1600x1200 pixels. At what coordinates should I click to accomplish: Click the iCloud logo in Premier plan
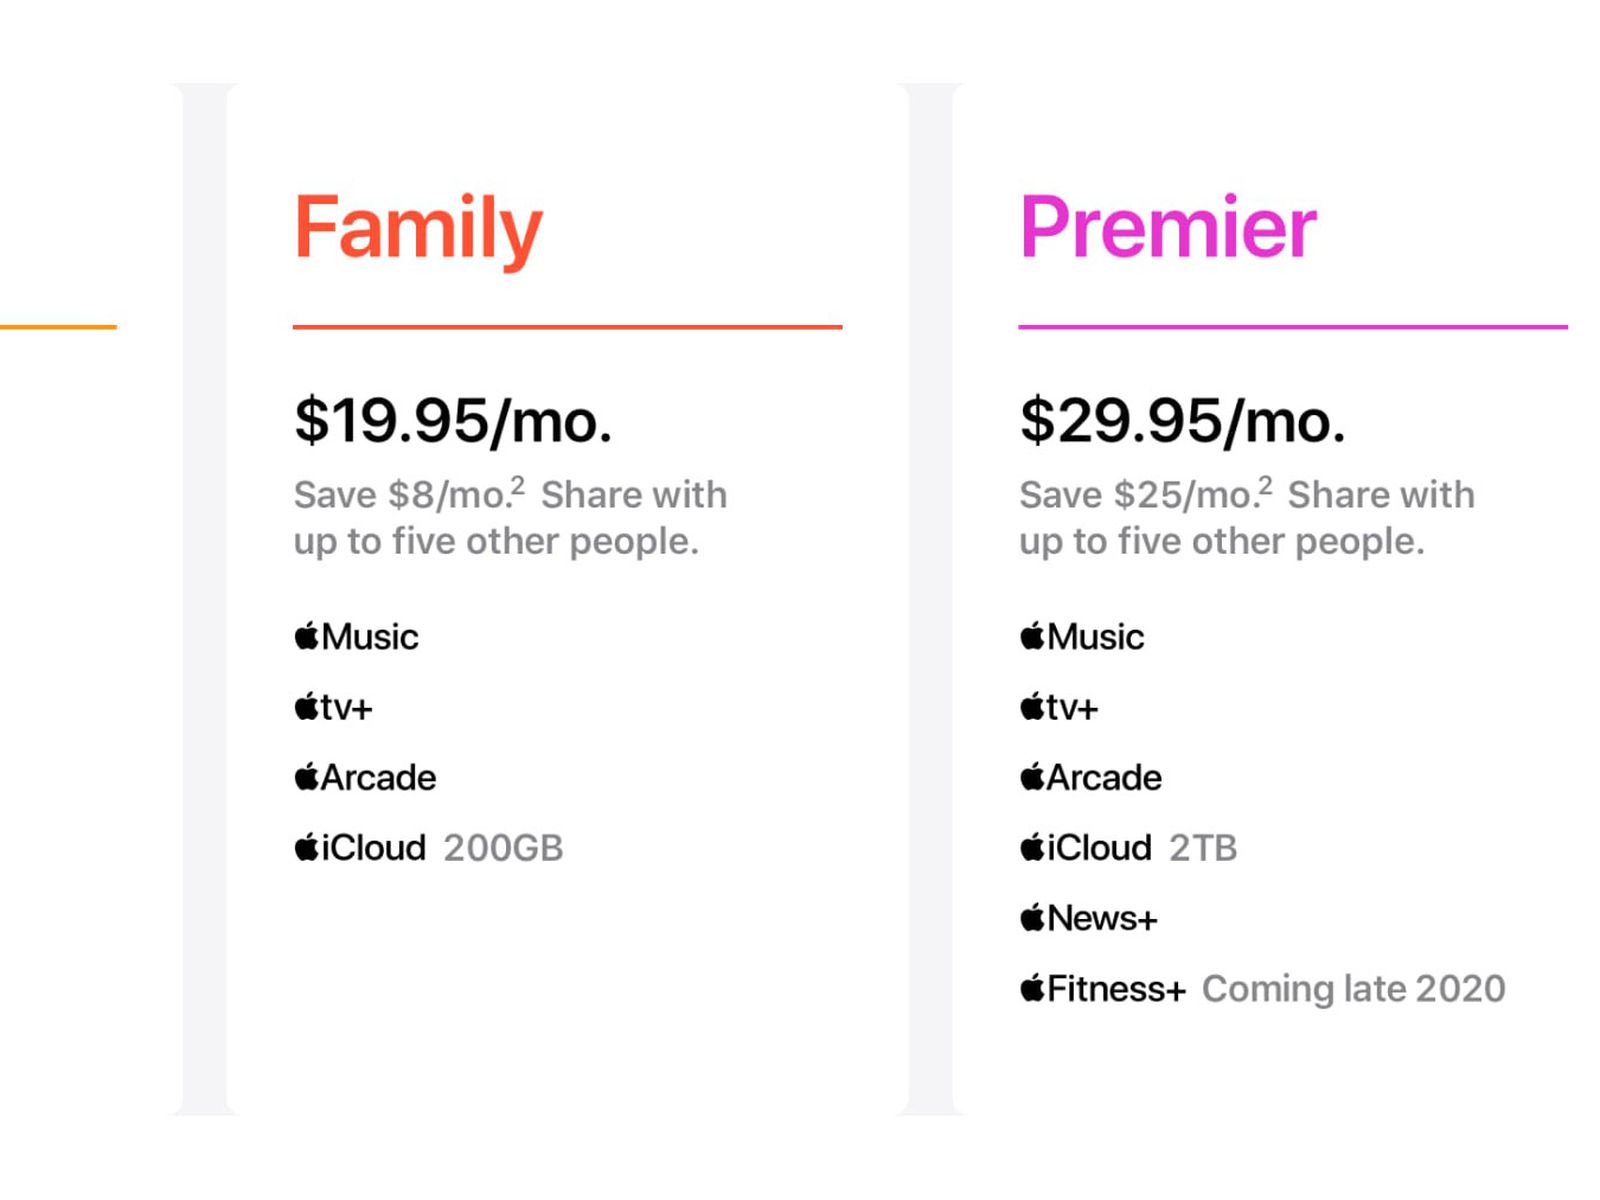click(1087, 848)
